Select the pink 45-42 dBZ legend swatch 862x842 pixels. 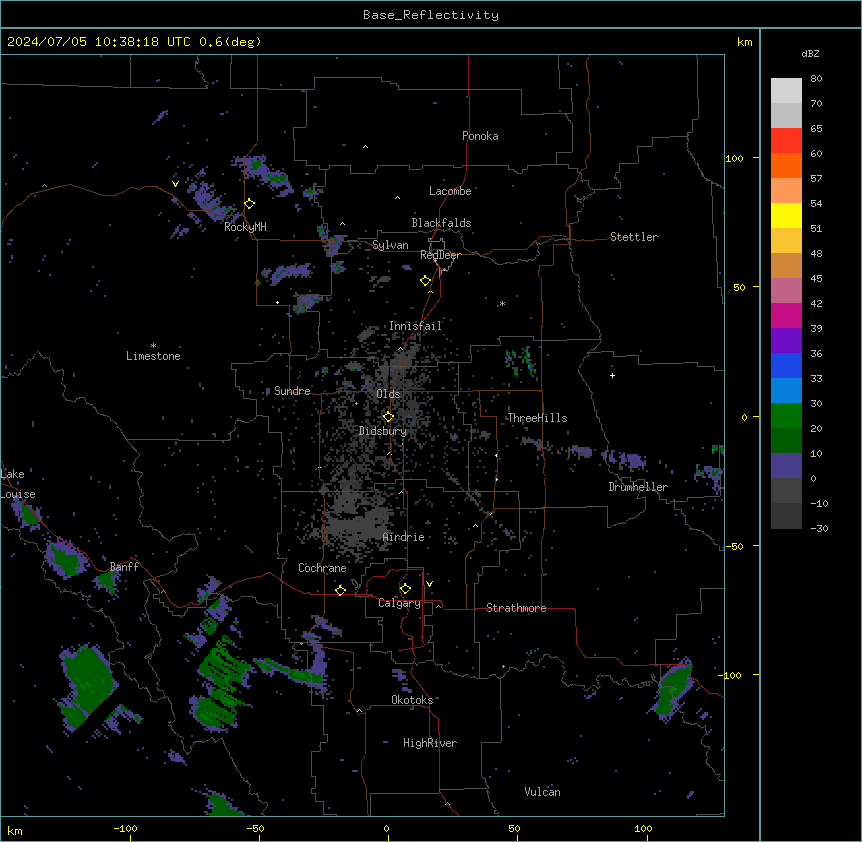(x=786, y=290)
